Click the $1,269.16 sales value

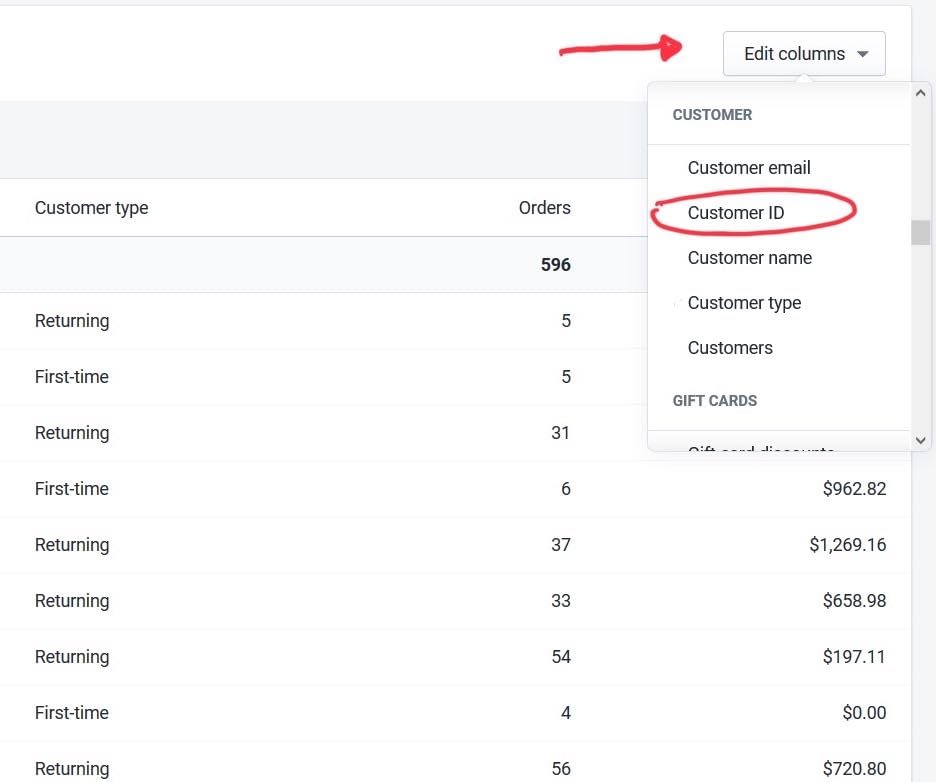tap(854, 544)
